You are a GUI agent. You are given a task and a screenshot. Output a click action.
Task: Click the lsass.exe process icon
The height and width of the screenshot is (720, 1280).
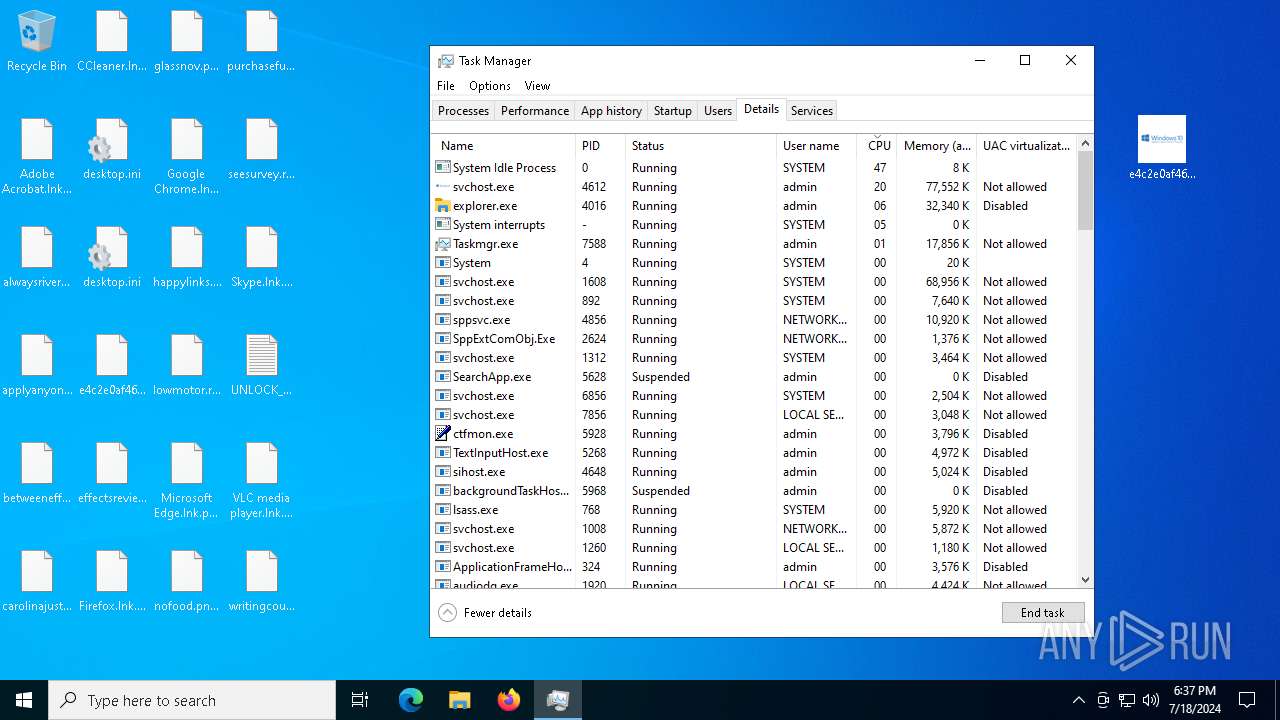click(x=444, y=510)
